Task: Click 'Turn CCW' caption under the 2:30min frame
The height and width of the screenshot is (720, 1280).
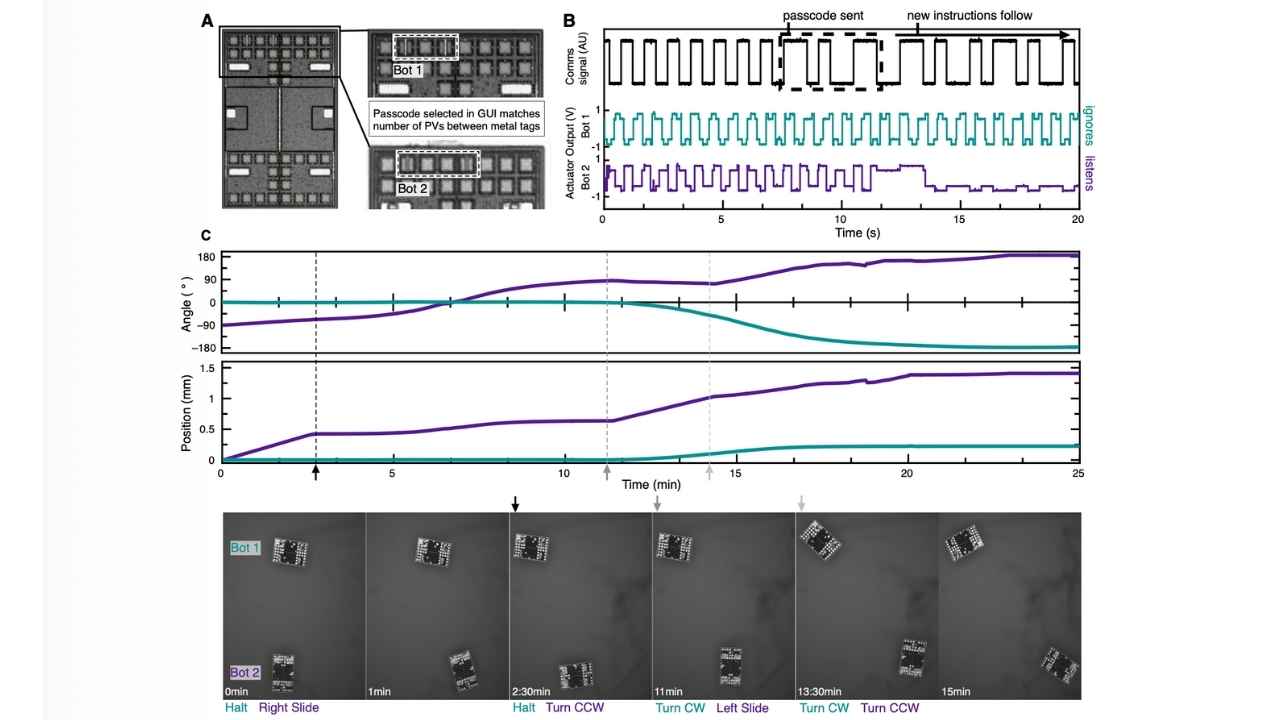Action: point(575,708)
